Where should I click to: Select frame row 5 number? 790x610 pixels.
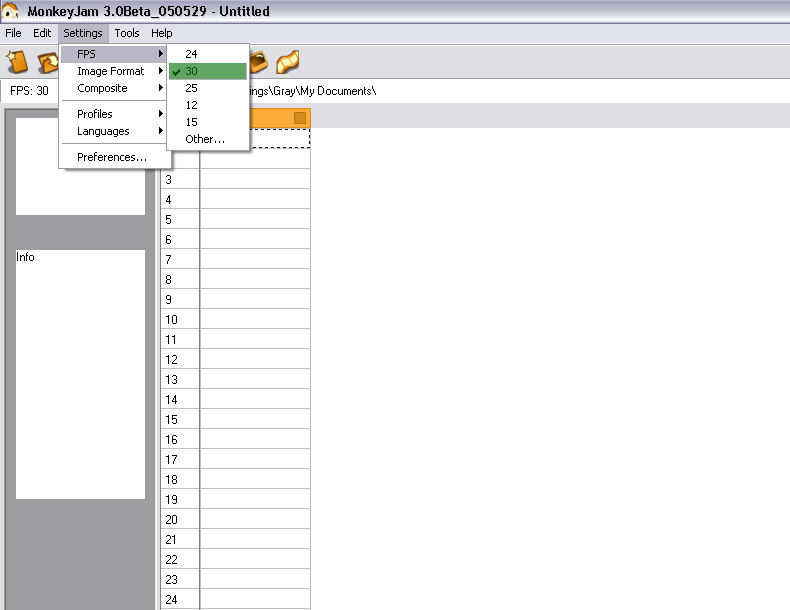point(180,219)
